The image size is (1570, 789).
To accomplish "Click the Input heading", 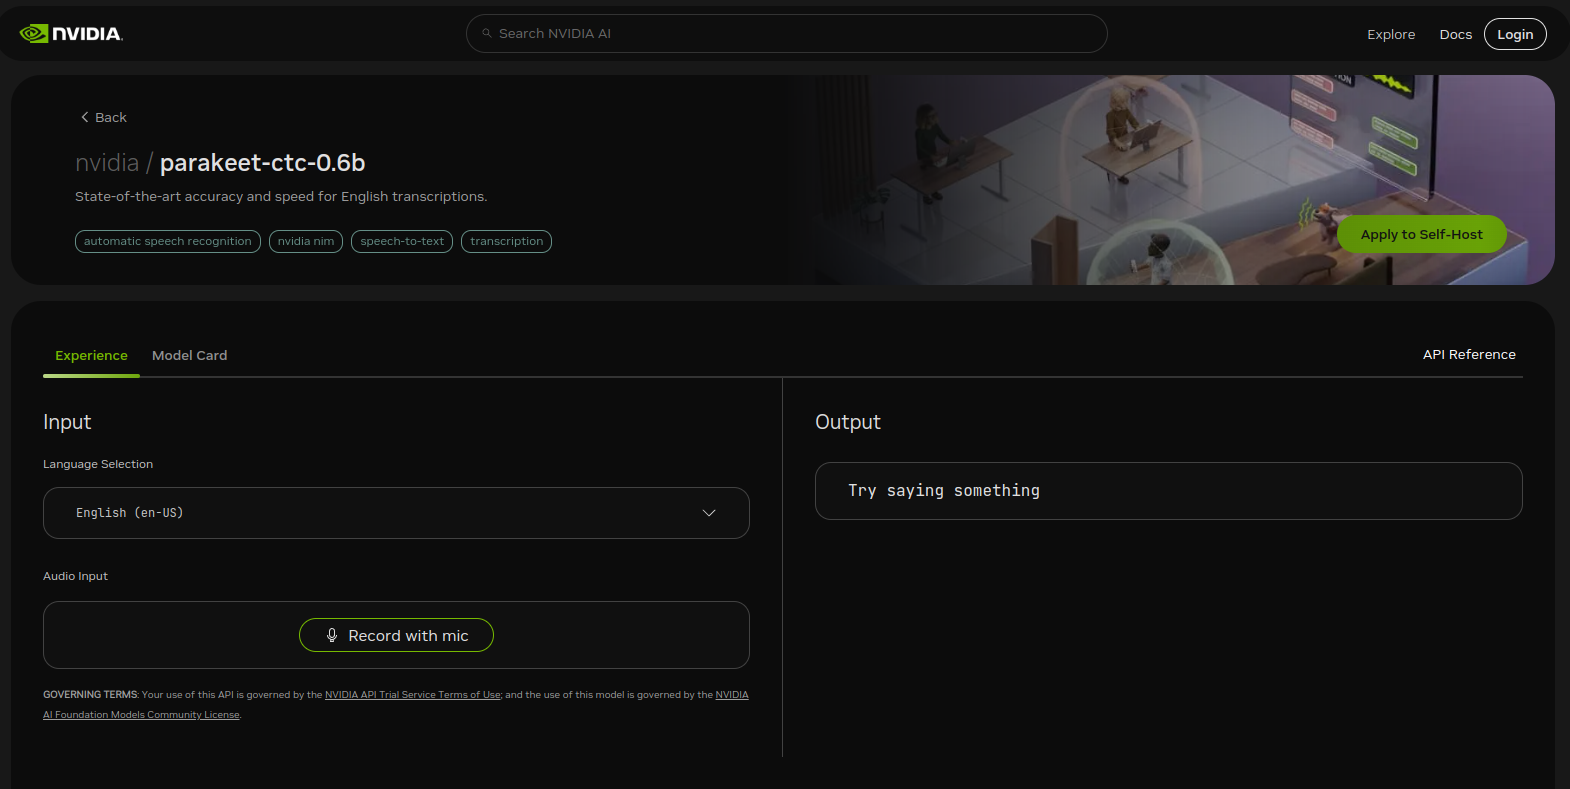I will [67, 422].
